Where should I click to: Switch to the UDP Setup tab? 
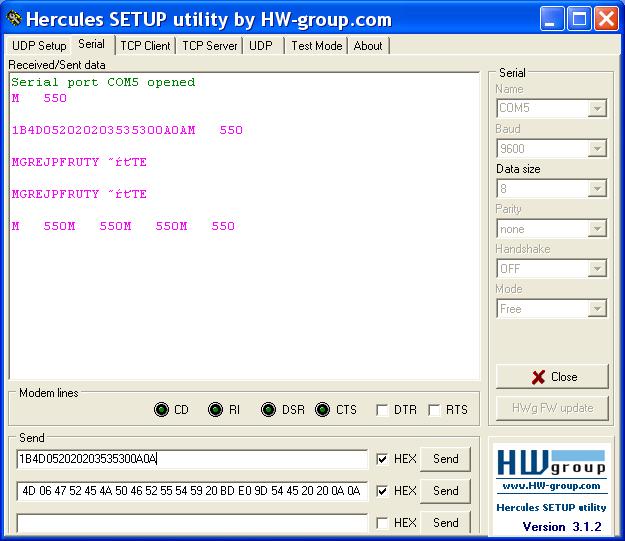pos(39,46)
